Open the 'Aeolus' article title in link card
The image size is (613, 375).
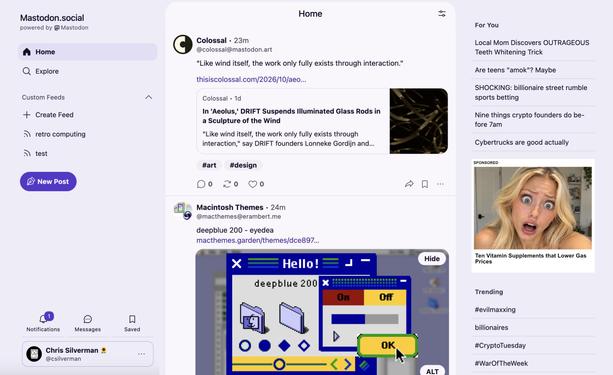[291, 116]
